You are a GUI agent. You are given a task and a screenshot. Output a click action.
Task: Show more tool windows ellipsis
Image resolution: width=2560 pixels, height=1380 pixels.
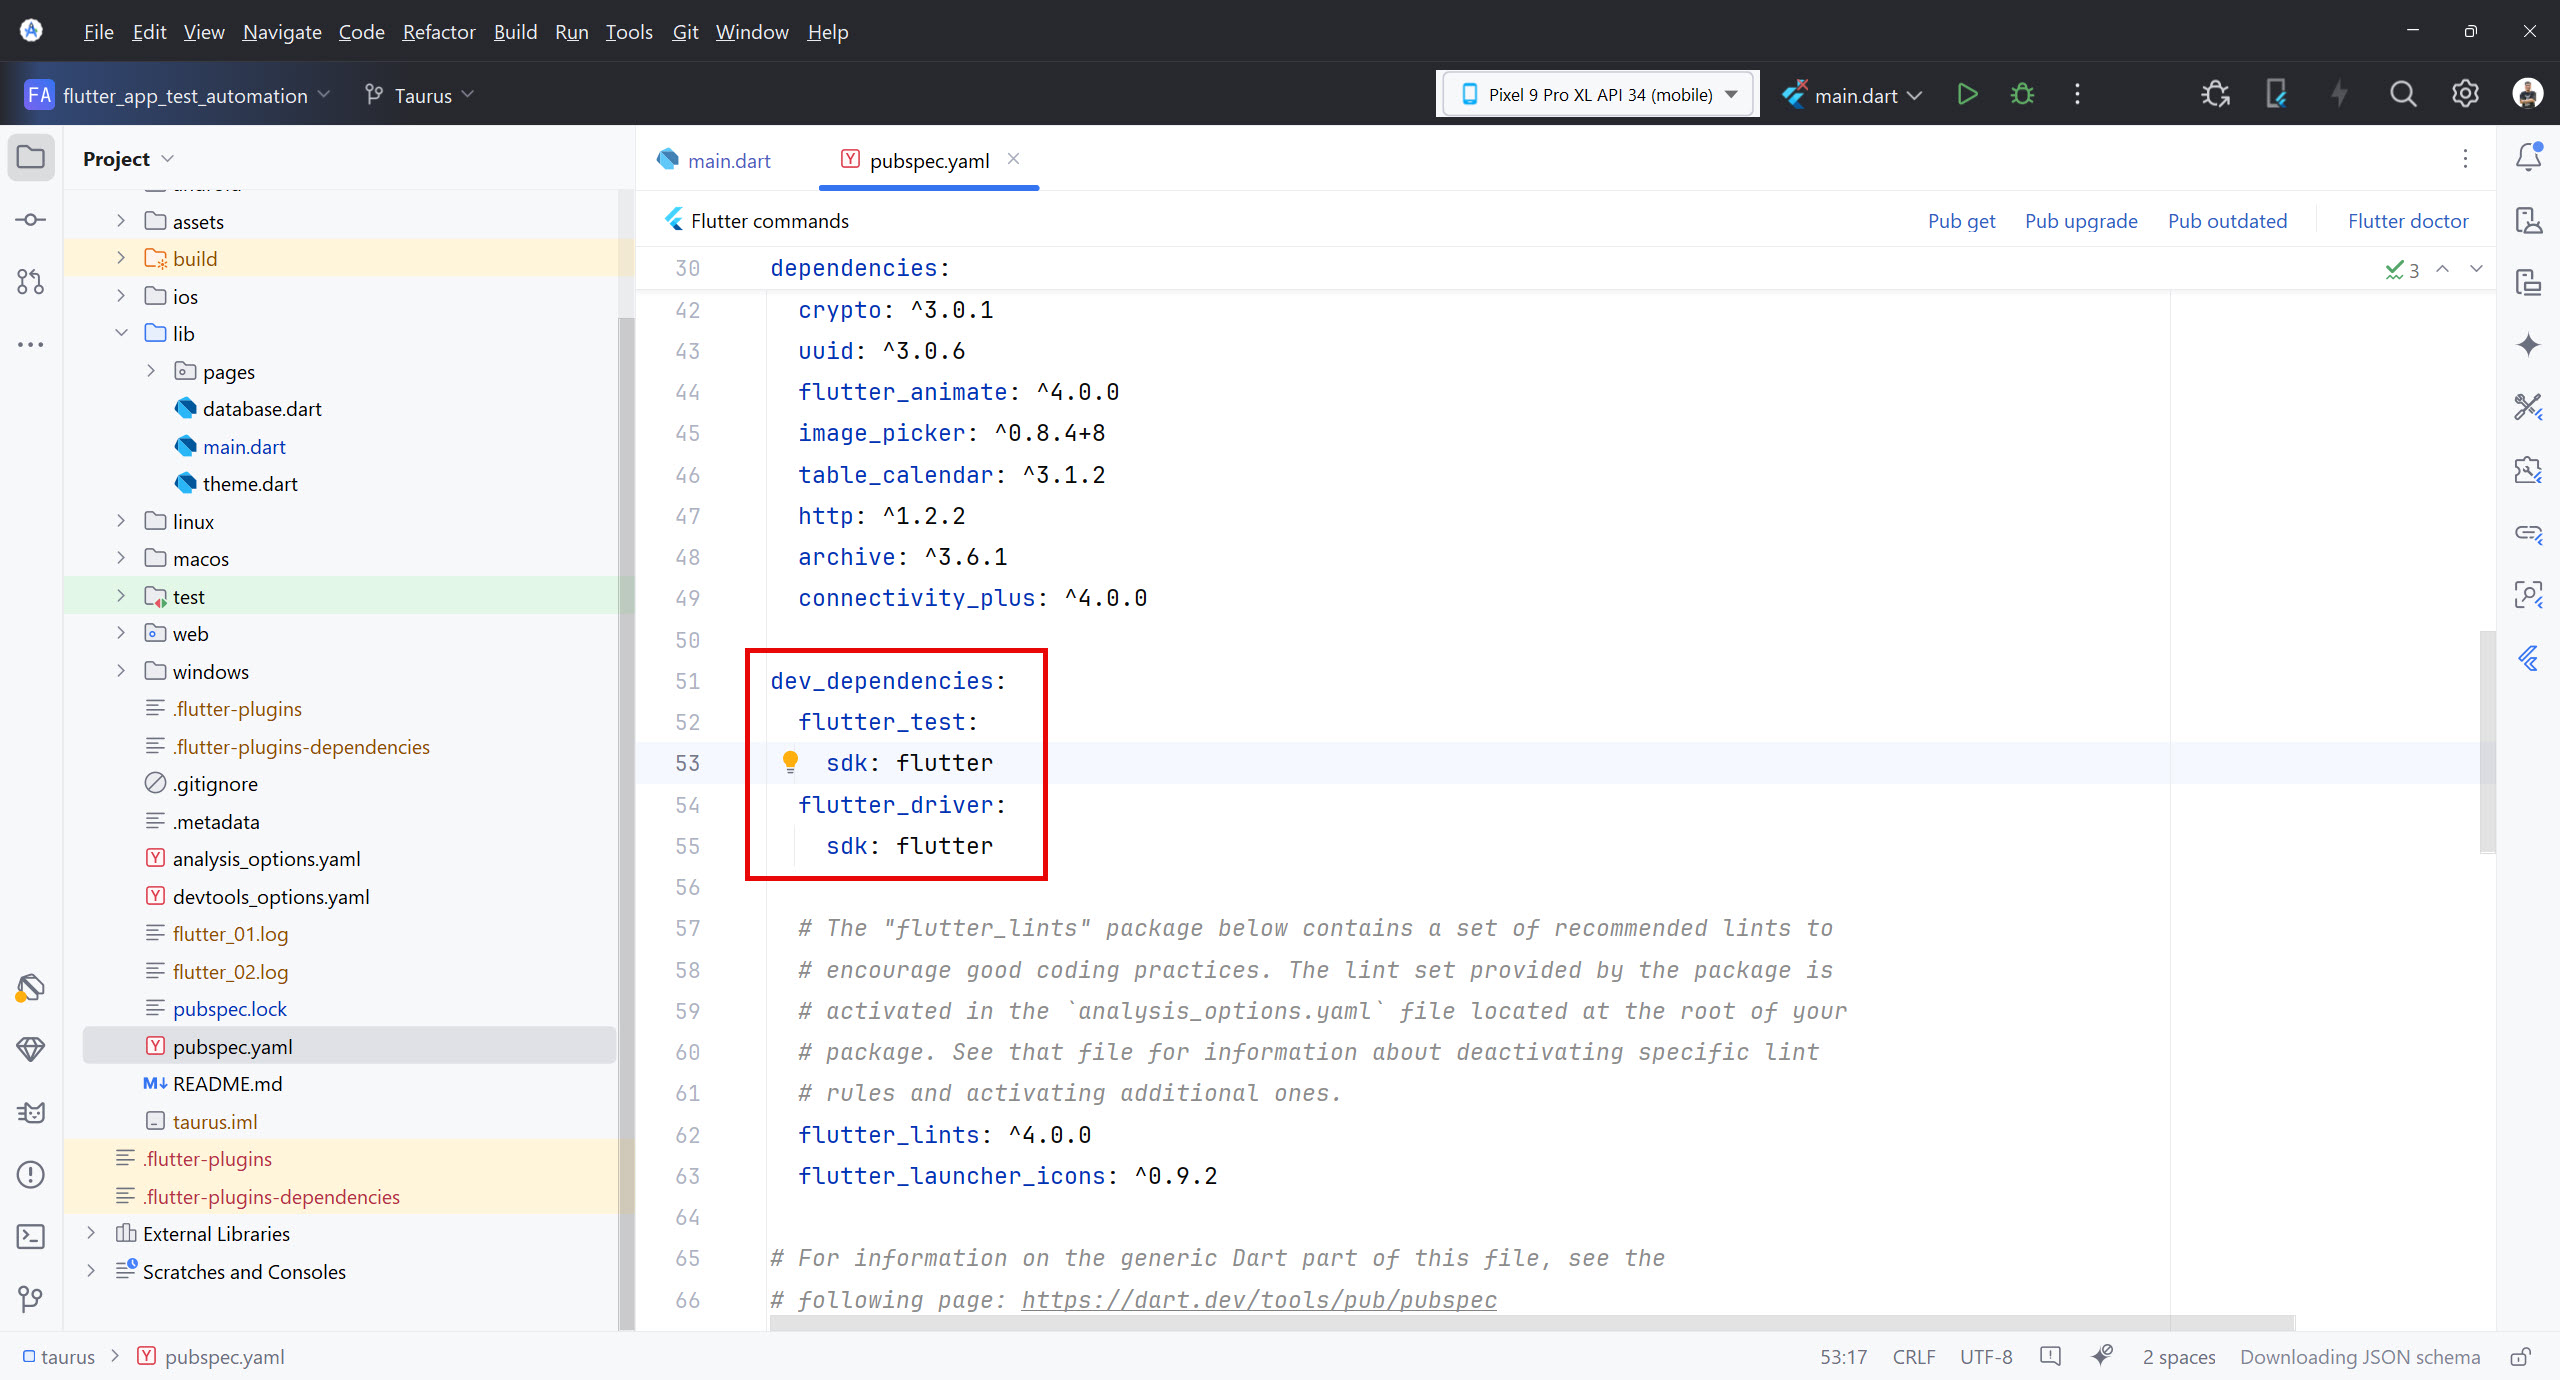point(31,344)
